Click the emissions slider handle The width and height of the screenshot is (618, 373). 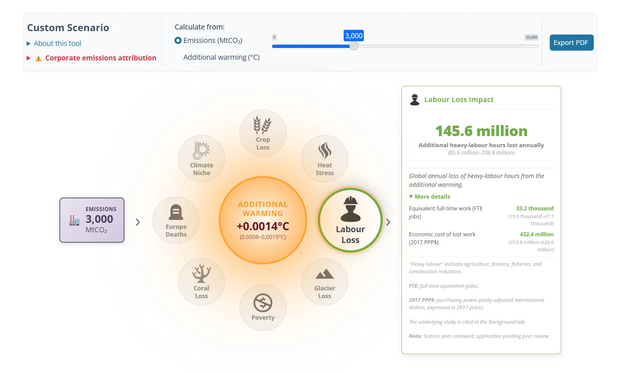[354, 46]
